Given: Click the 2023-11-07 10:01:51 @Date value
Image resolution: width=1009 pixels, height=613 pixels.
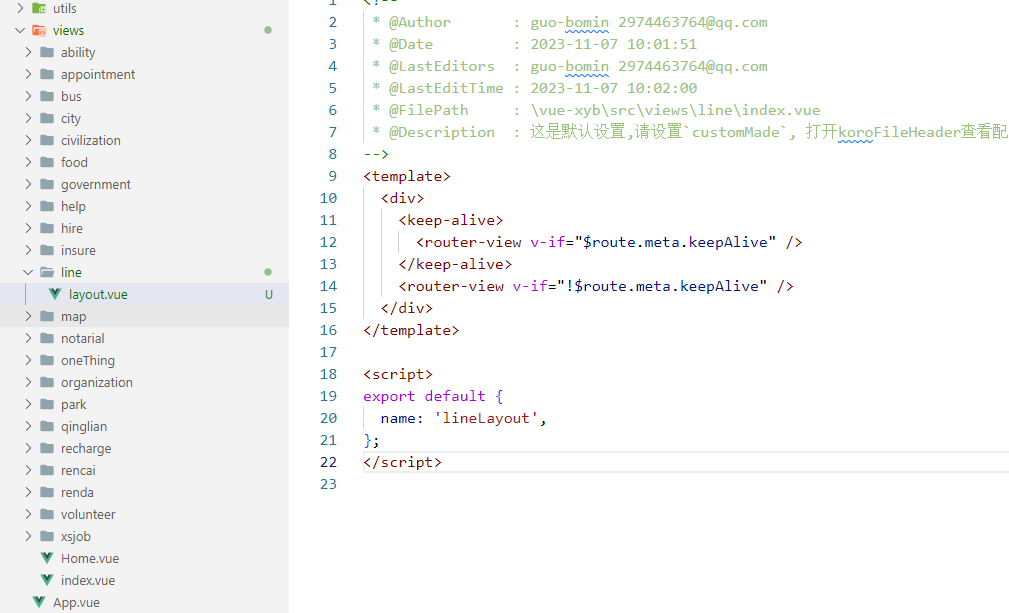Looking at the screenshot, I should pos(613,44).
